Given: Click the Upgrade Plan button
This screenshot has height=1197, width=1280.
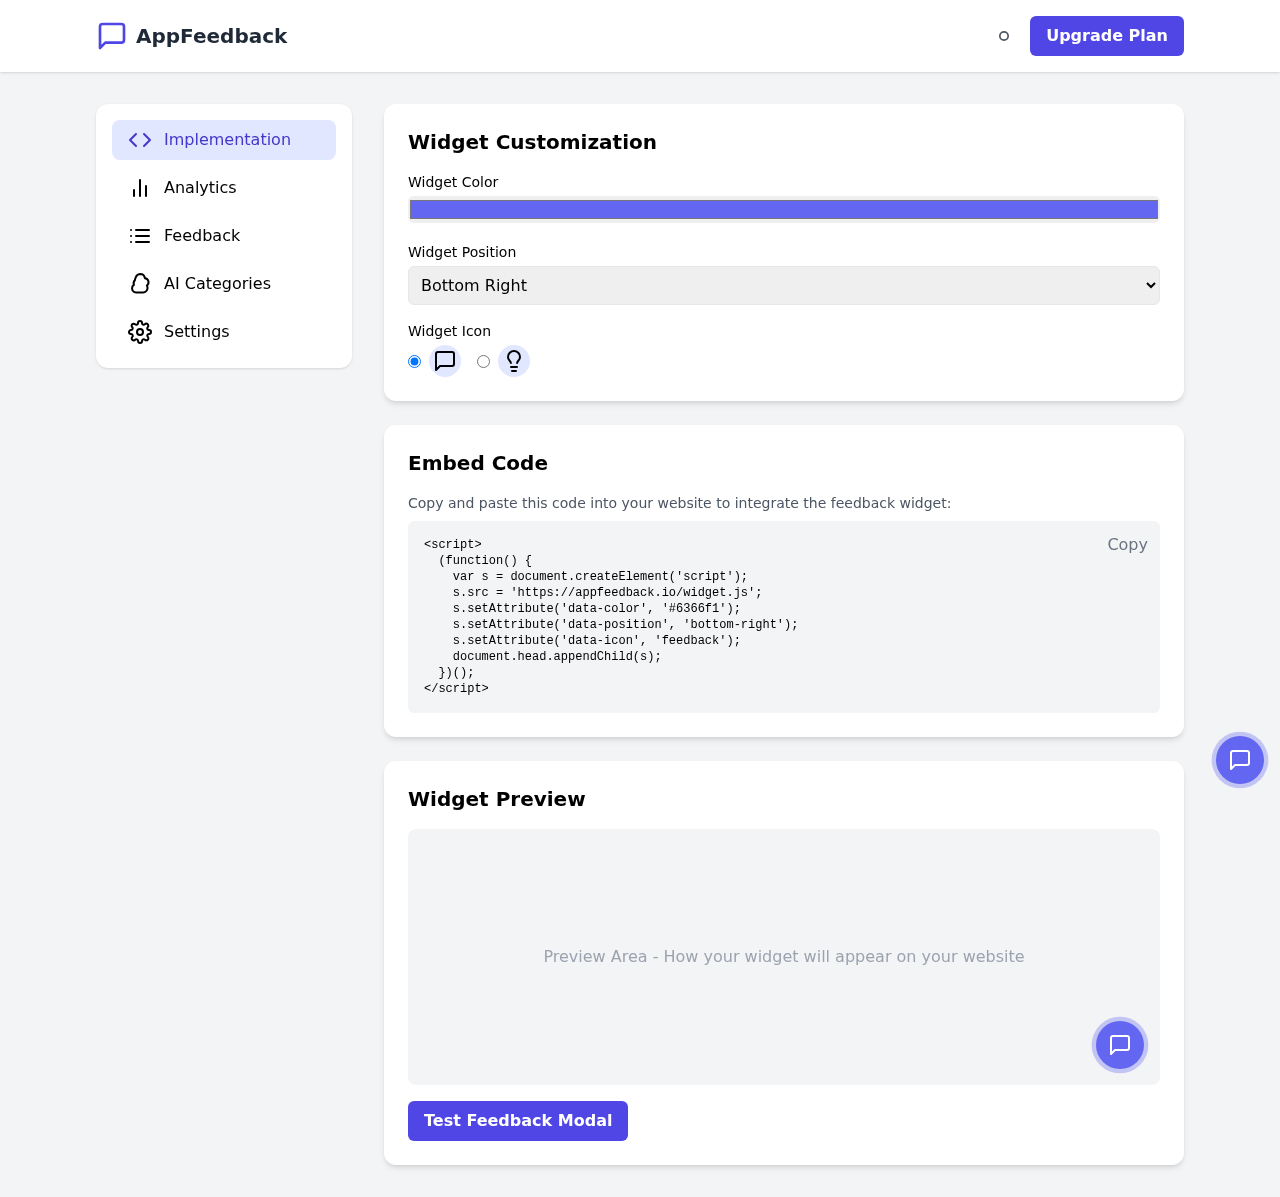Looking at the screenshot, I should click(x=1106, y=36).
